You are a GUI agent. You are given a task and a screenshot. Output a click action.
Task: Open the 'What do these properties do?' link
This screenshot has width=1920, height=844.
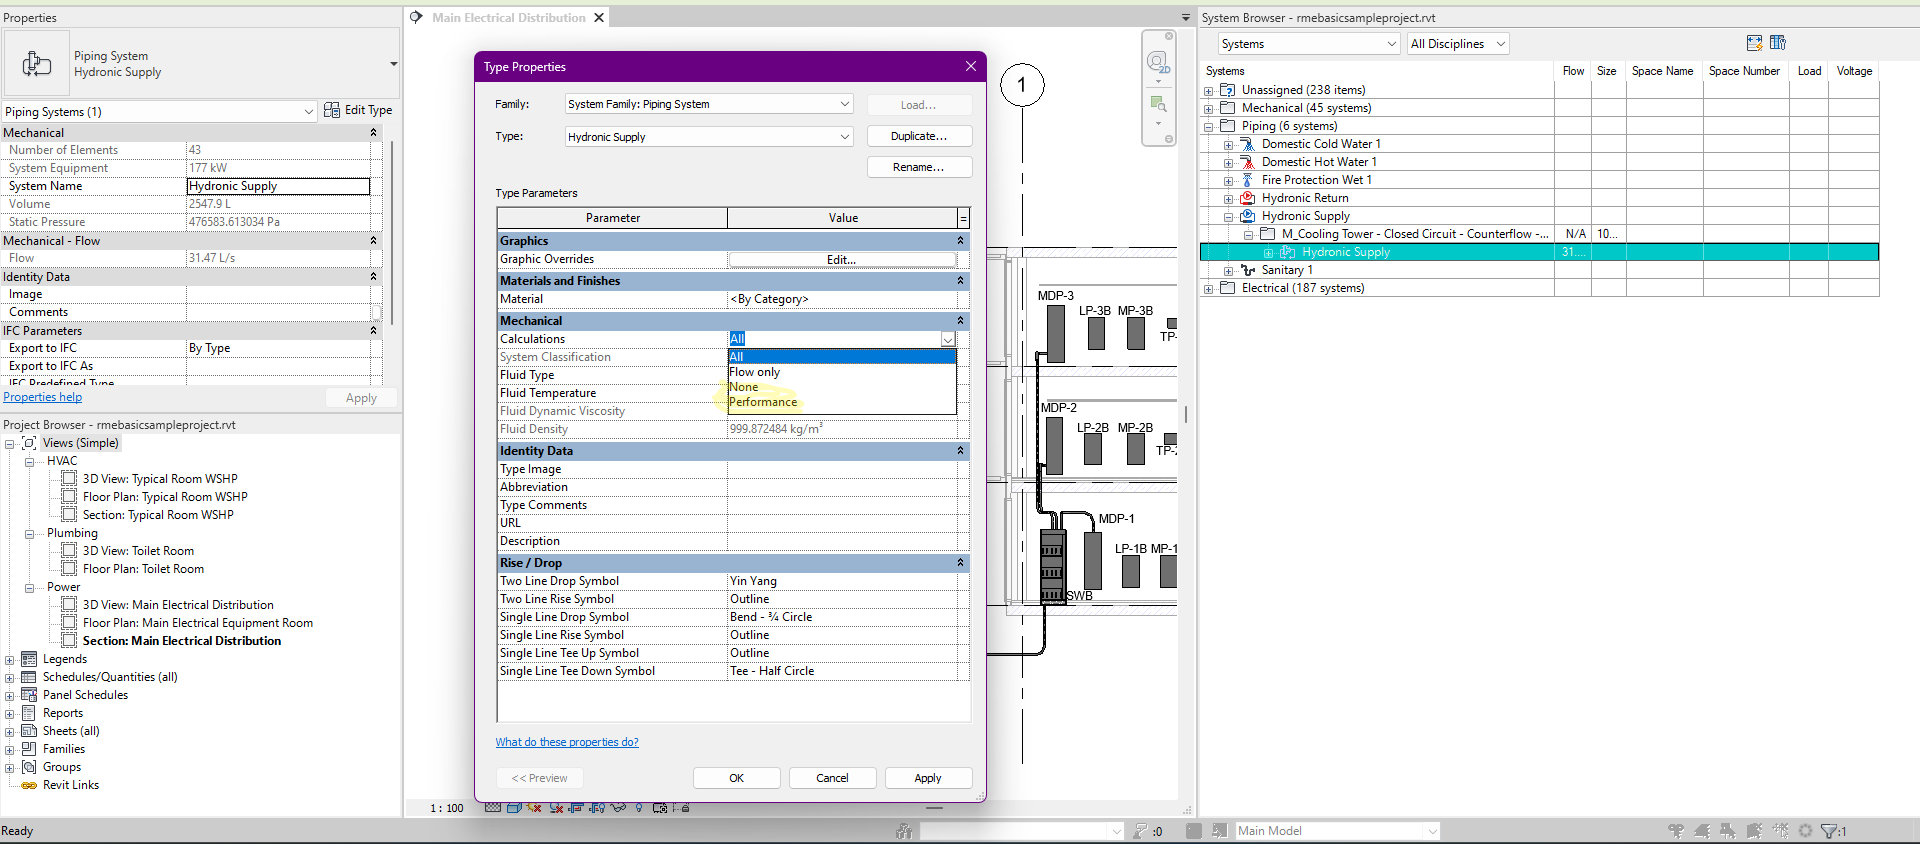click(567, 742)
